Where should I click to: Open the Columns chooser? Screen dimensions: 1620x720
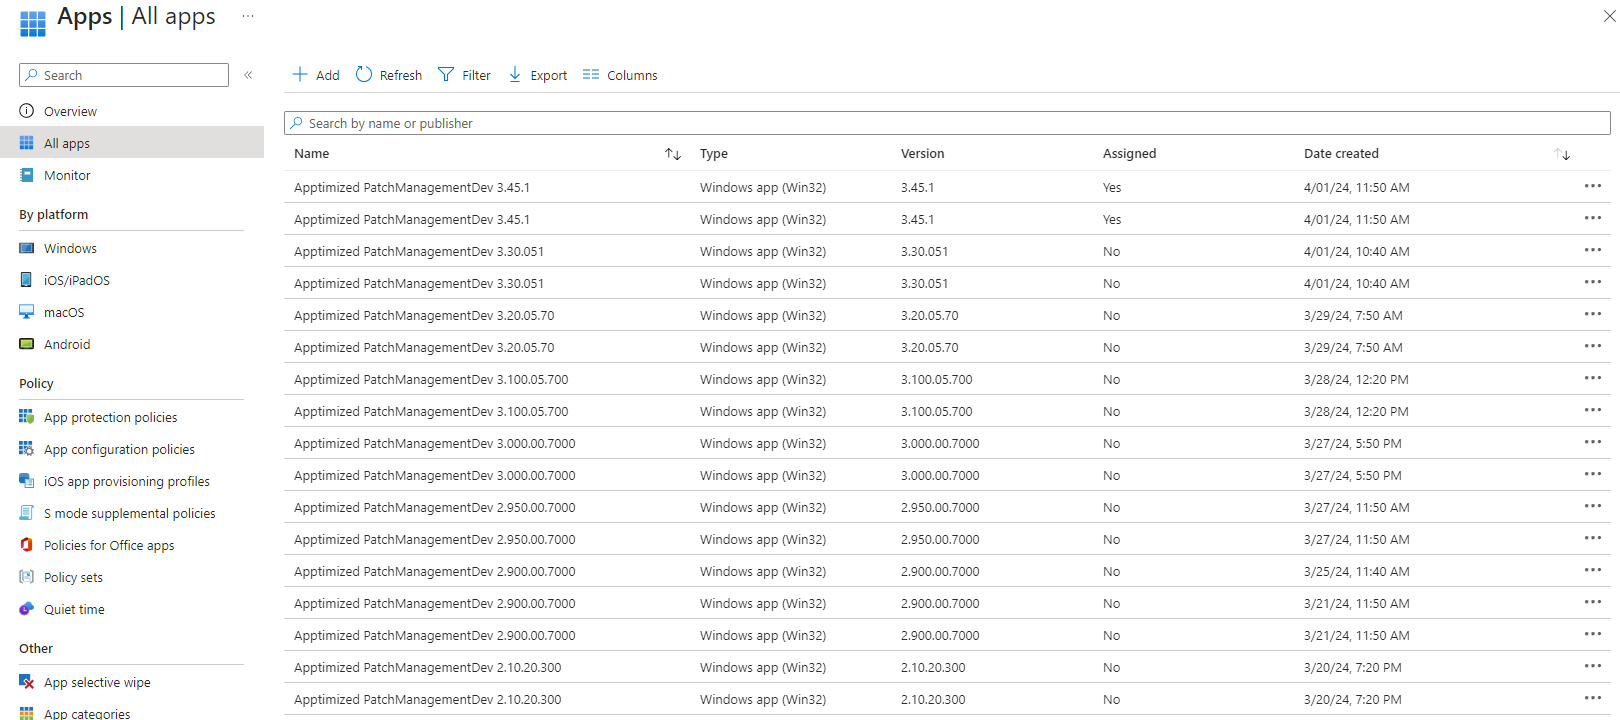click(x=620, y=75)
